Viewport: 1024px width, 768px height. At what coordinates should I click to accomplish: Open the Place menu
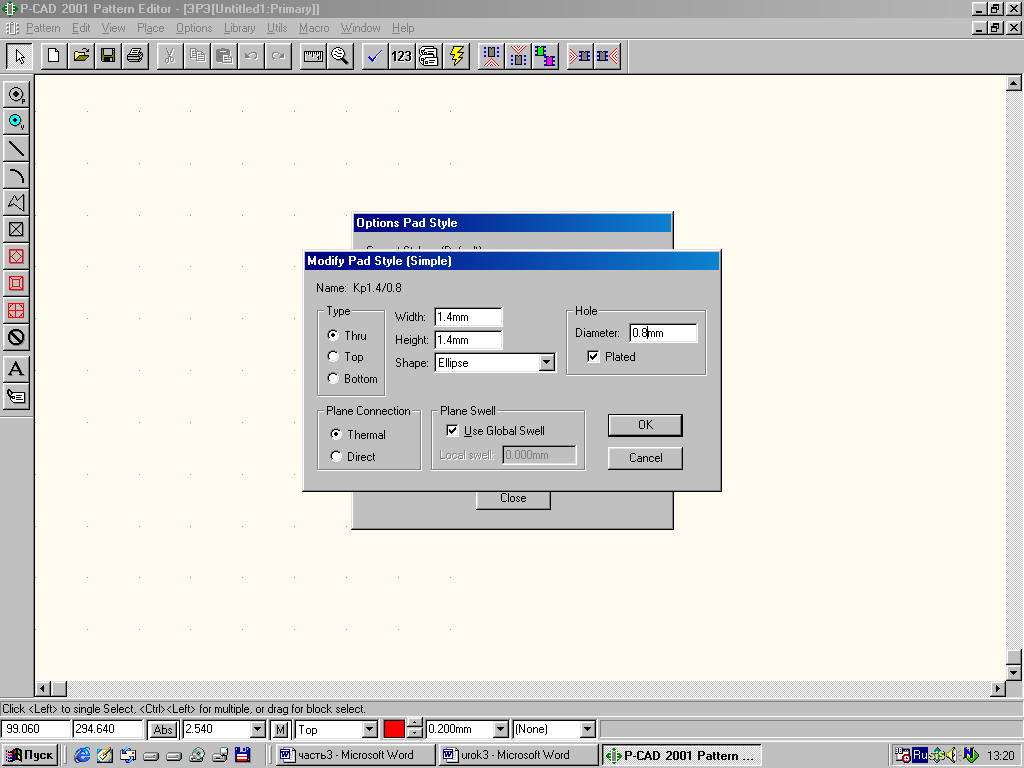[151, 28]
